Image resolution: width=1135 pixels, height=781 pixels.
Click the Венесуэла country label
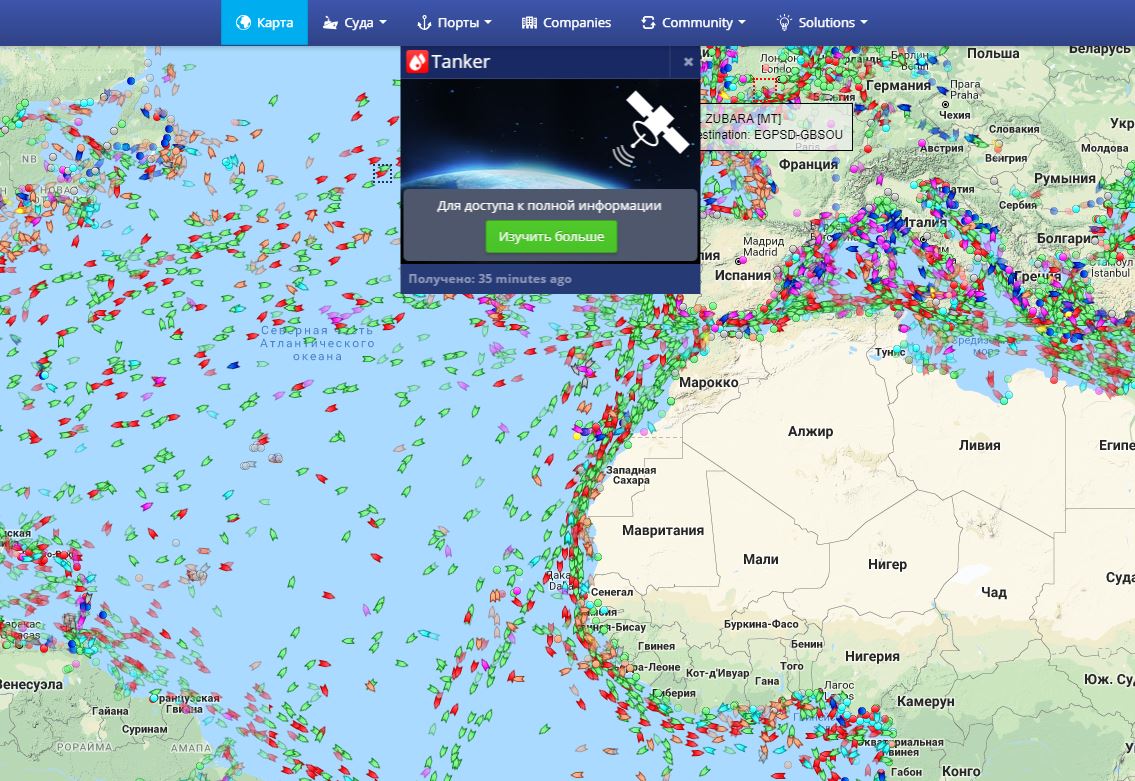coord(30,684)
